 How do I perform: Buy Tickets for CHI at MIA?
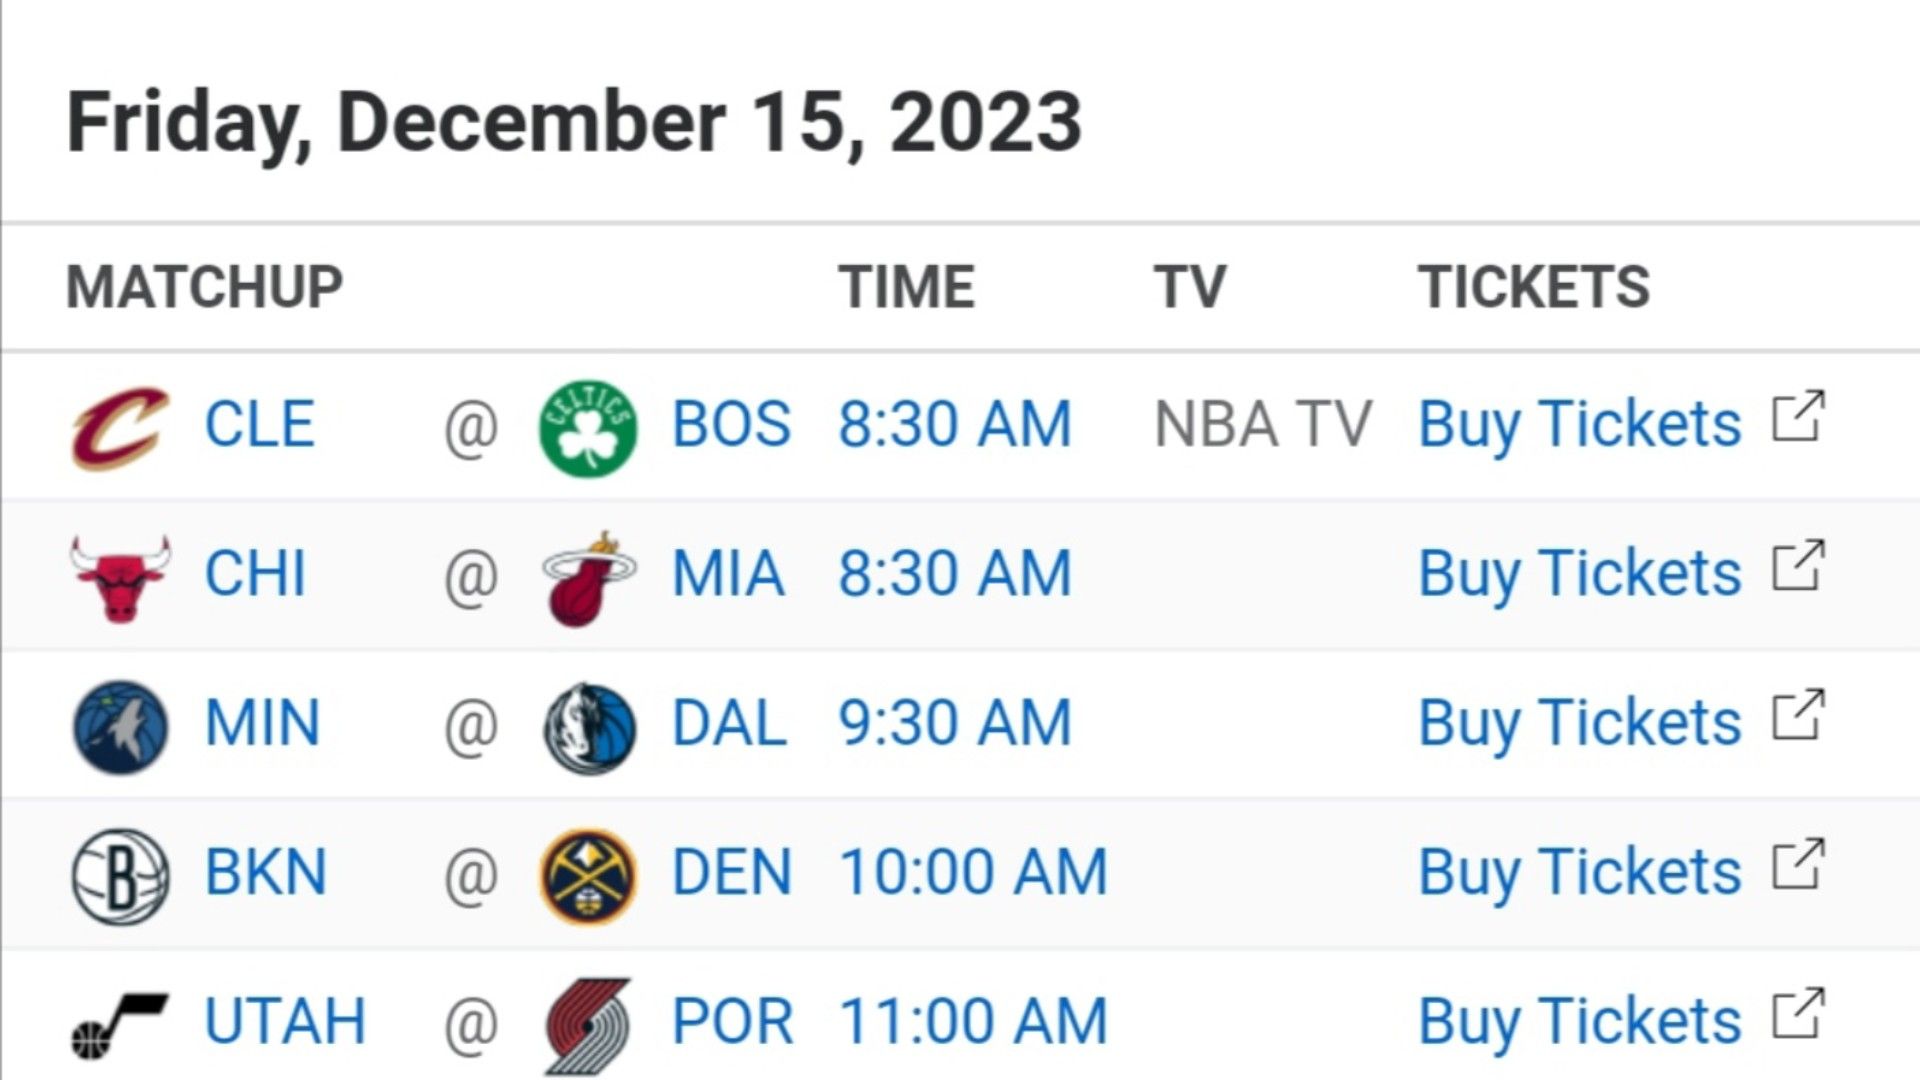pyautogui.click(x=1580, y=574)
